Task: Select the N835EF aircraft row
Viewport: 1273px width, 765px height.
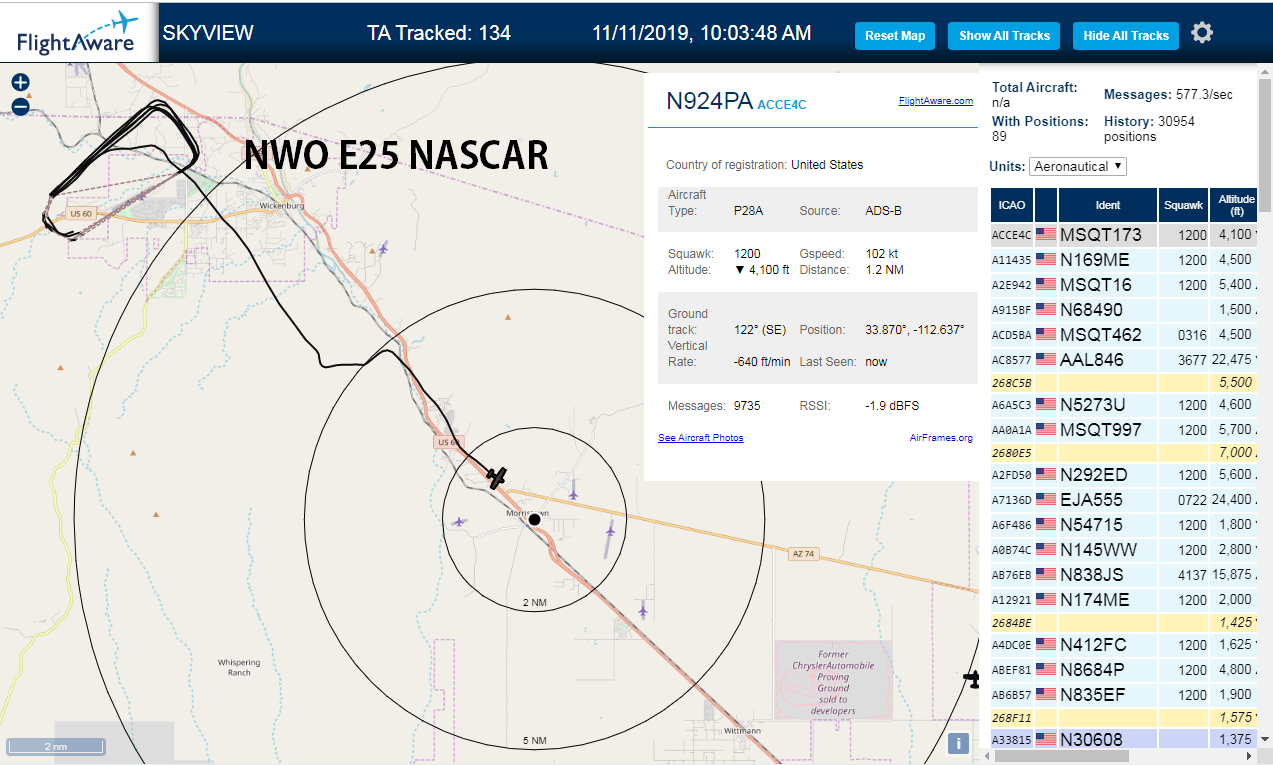Action: pyautogui.click(x=1123, y=695)
